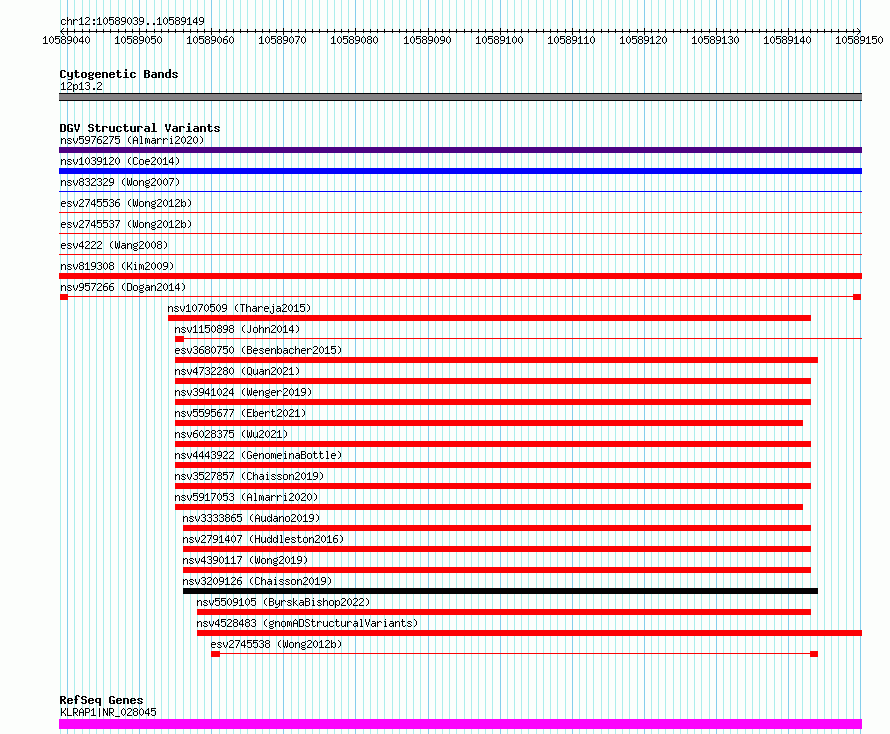Select nsv6028375 (Wu2021) label

[x=231, y=434]
